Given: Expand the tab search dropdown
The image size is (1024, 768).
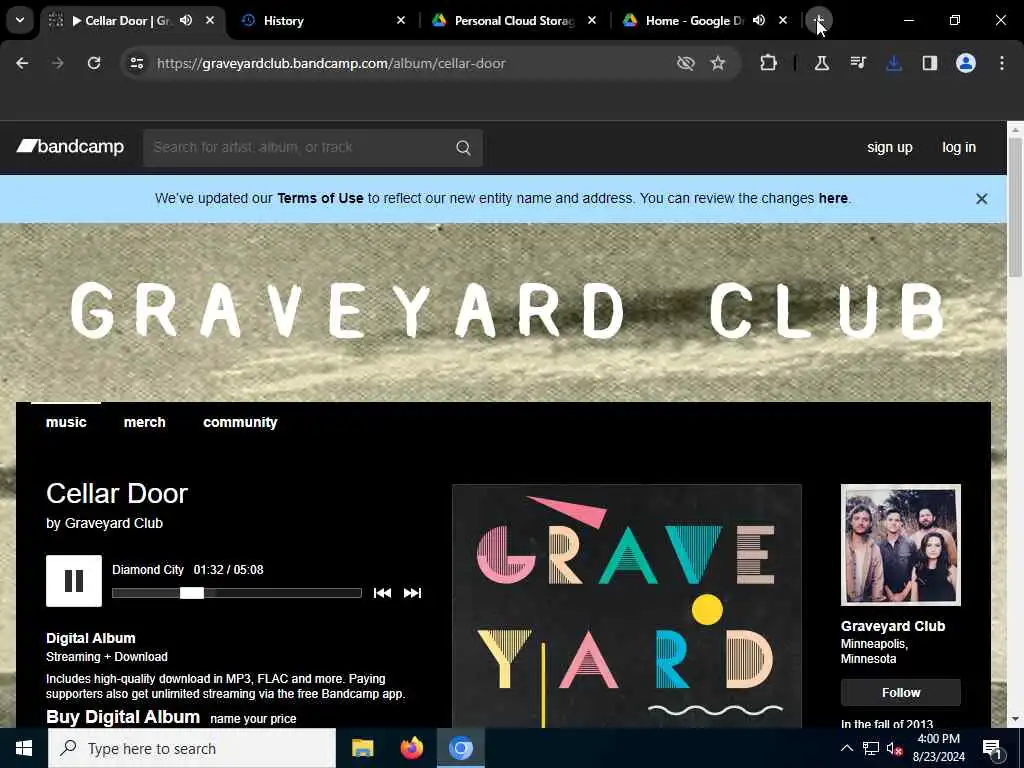Looking at the screenshot, I should point(20,20).
